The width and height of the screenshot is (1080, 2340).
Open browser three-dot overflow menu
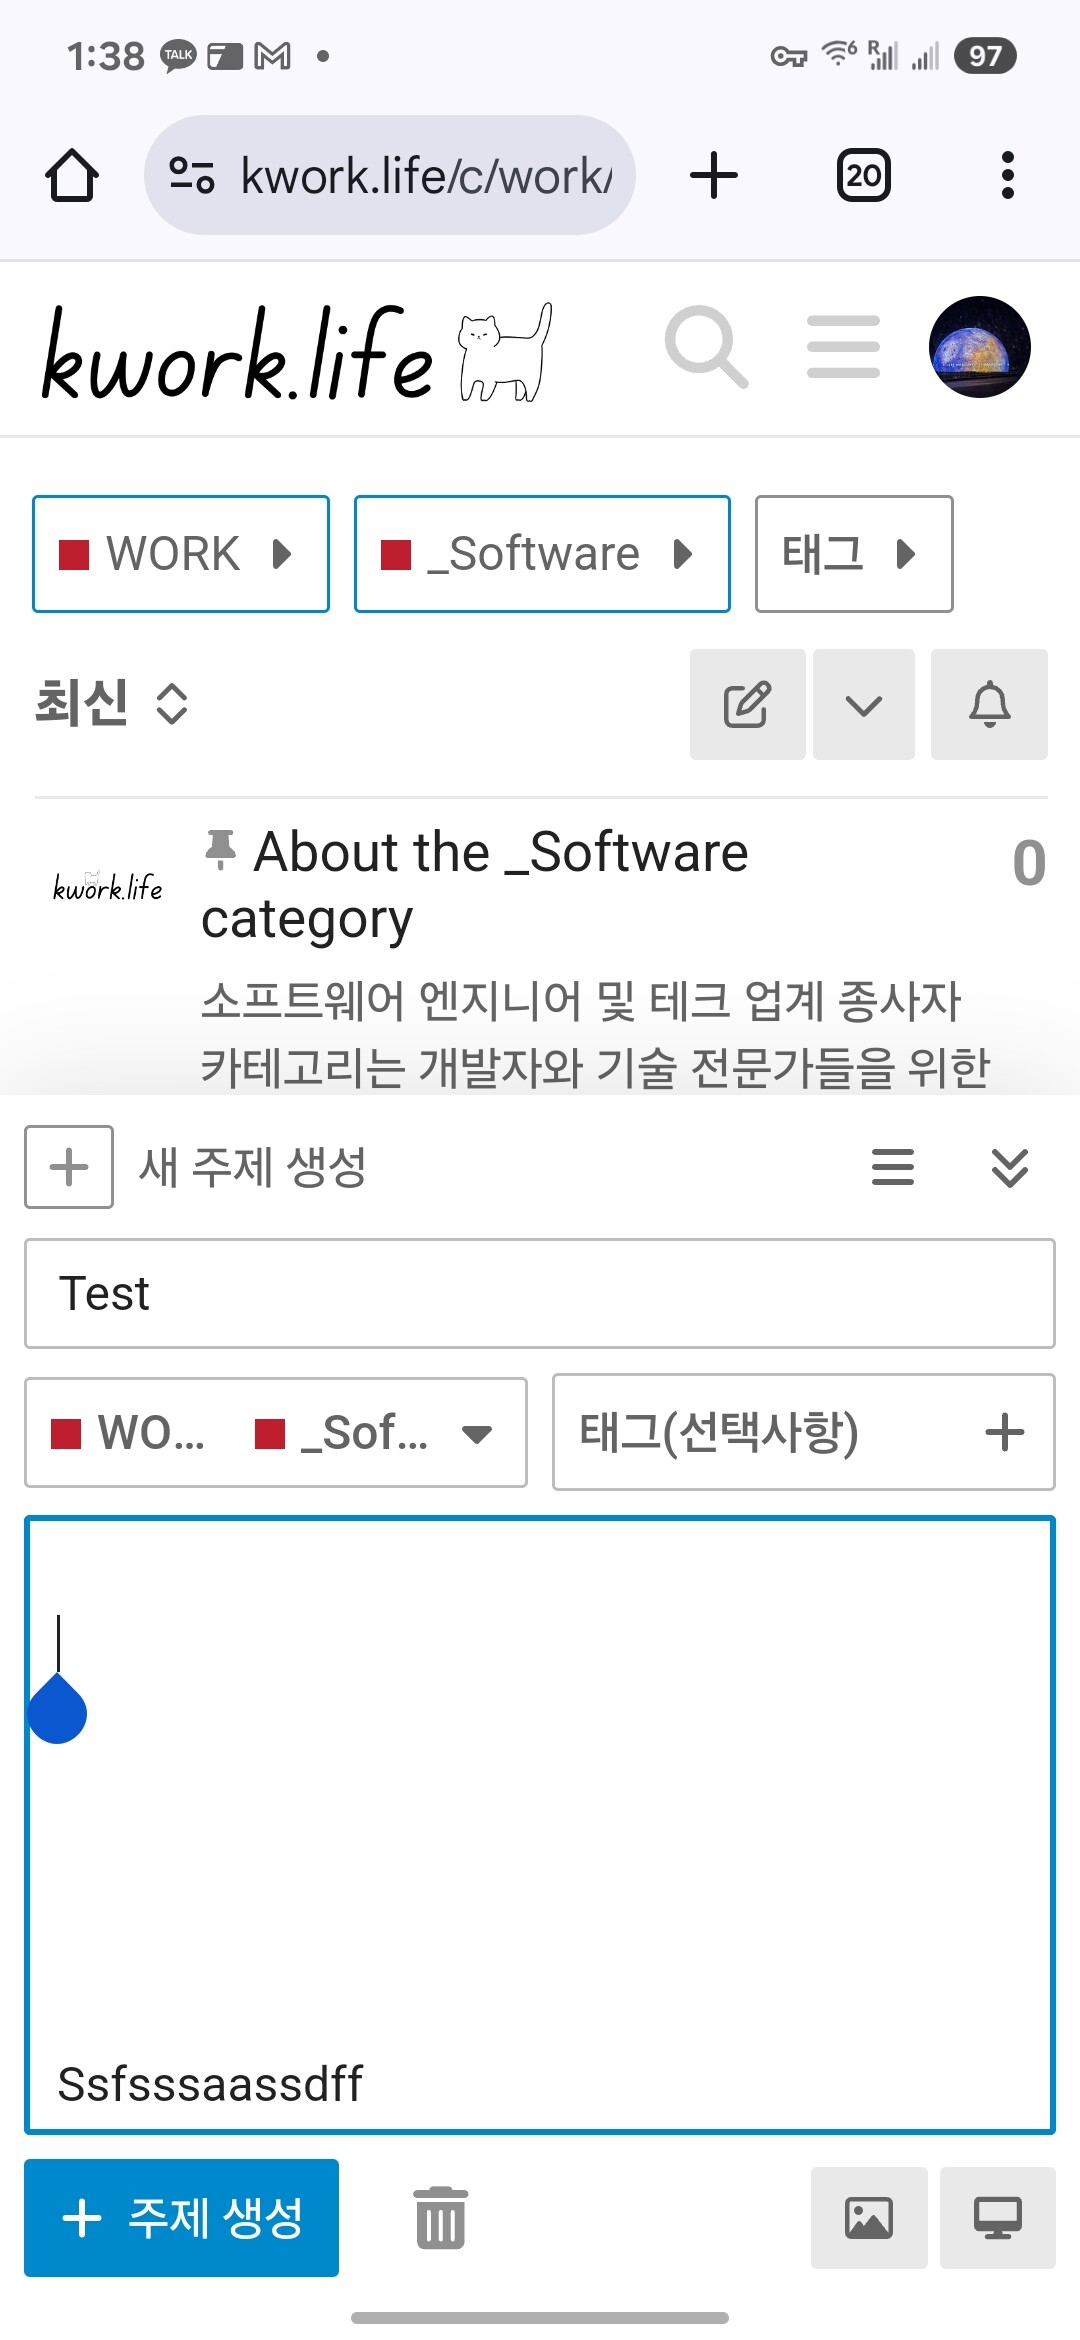pyautogui.click(x=1007, y=176)
